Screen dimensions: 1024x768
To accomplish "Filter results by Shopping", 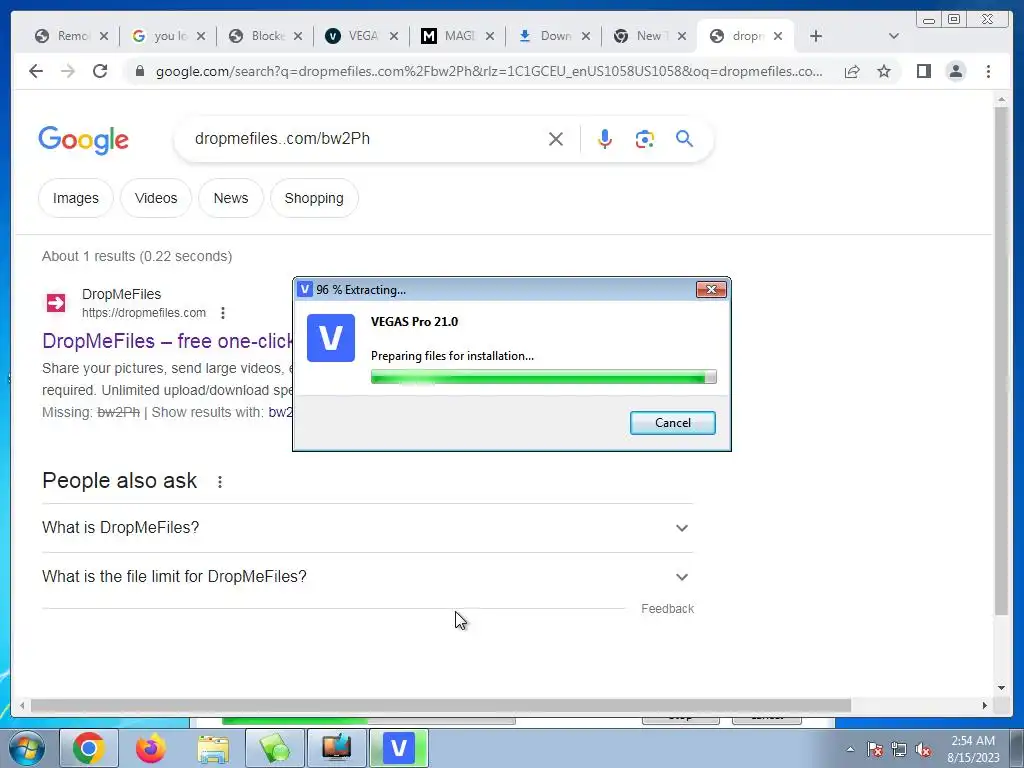I will (x=314, y=198).
